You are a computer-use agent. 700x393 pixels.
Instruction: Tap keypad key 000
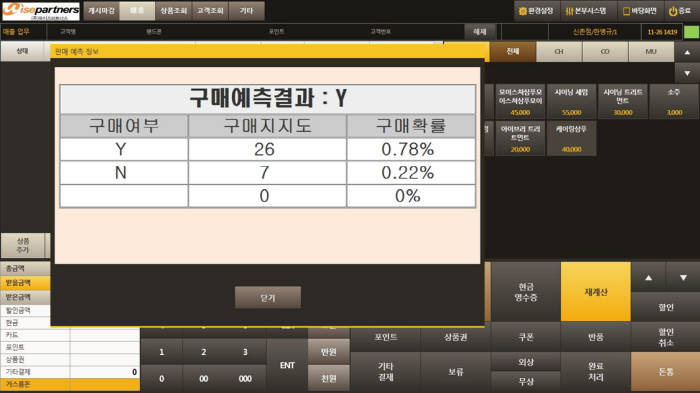click(245, 379)
